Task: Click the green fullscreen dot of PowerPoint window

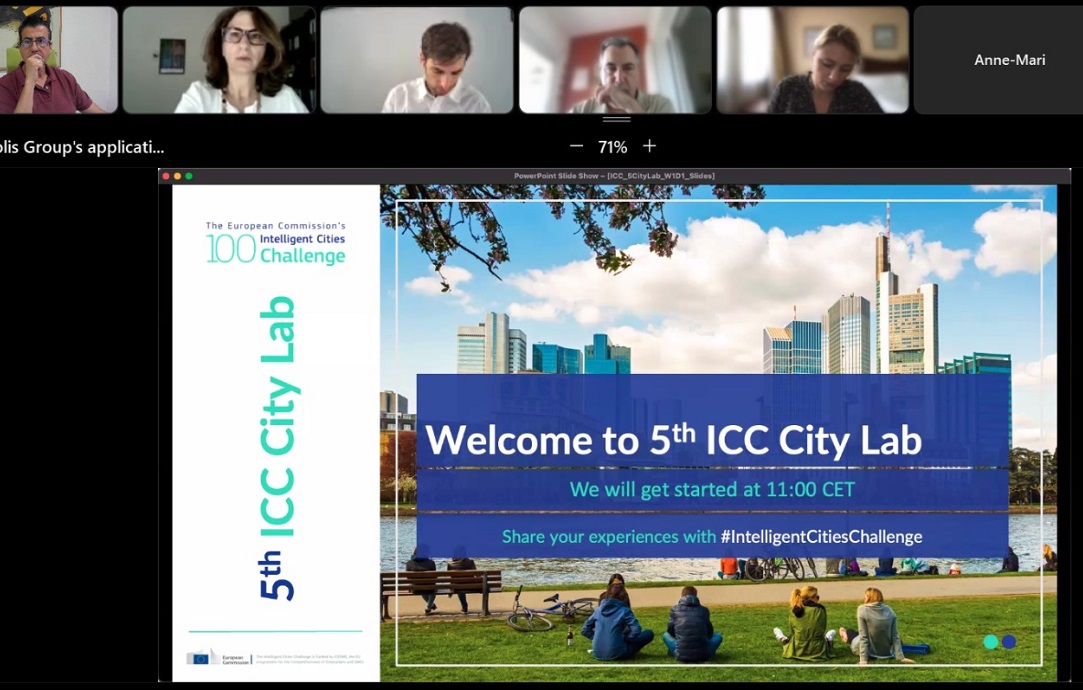Action: coord(189,176)
